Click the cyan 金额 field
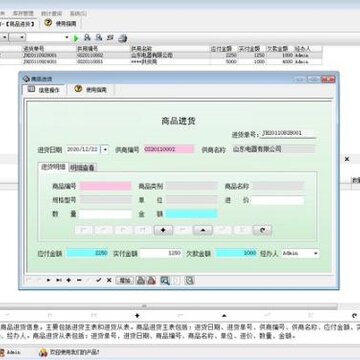The image size is (360, 360). [192, 214]
